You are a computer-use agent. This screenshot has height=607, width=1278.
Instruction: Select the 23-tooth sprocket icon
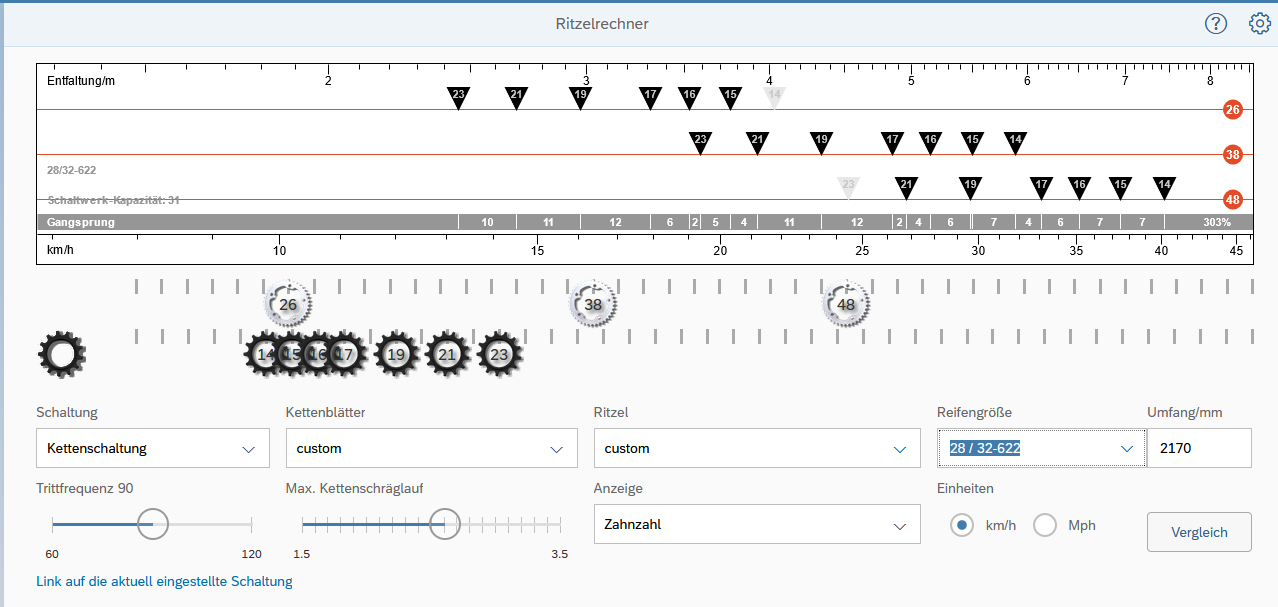(x=500, y=354)
